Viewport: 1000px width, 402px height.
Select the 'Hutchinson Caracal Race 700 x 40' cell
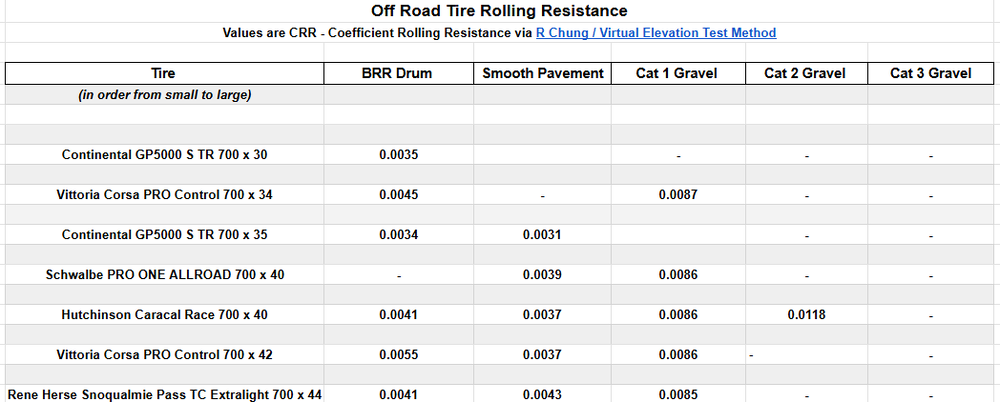click(x=165, y=315)
